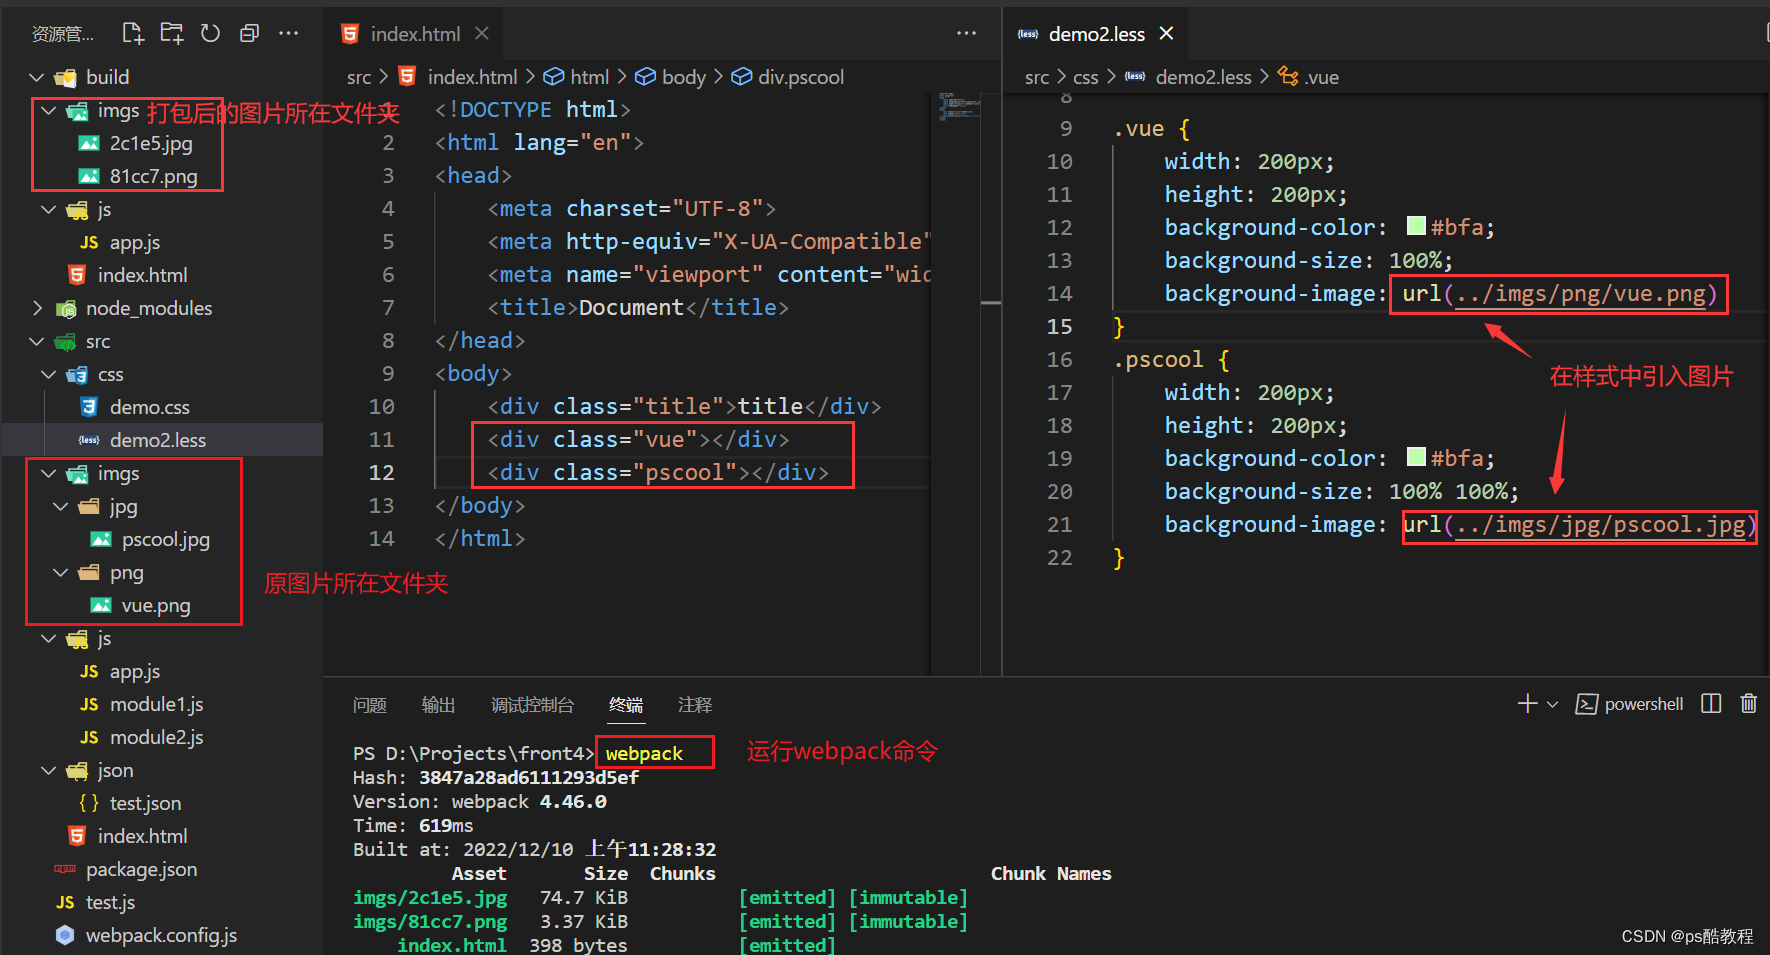Click line number 12 in index.html
This screenshot has height=955, width=1770.
click(381, 472)
